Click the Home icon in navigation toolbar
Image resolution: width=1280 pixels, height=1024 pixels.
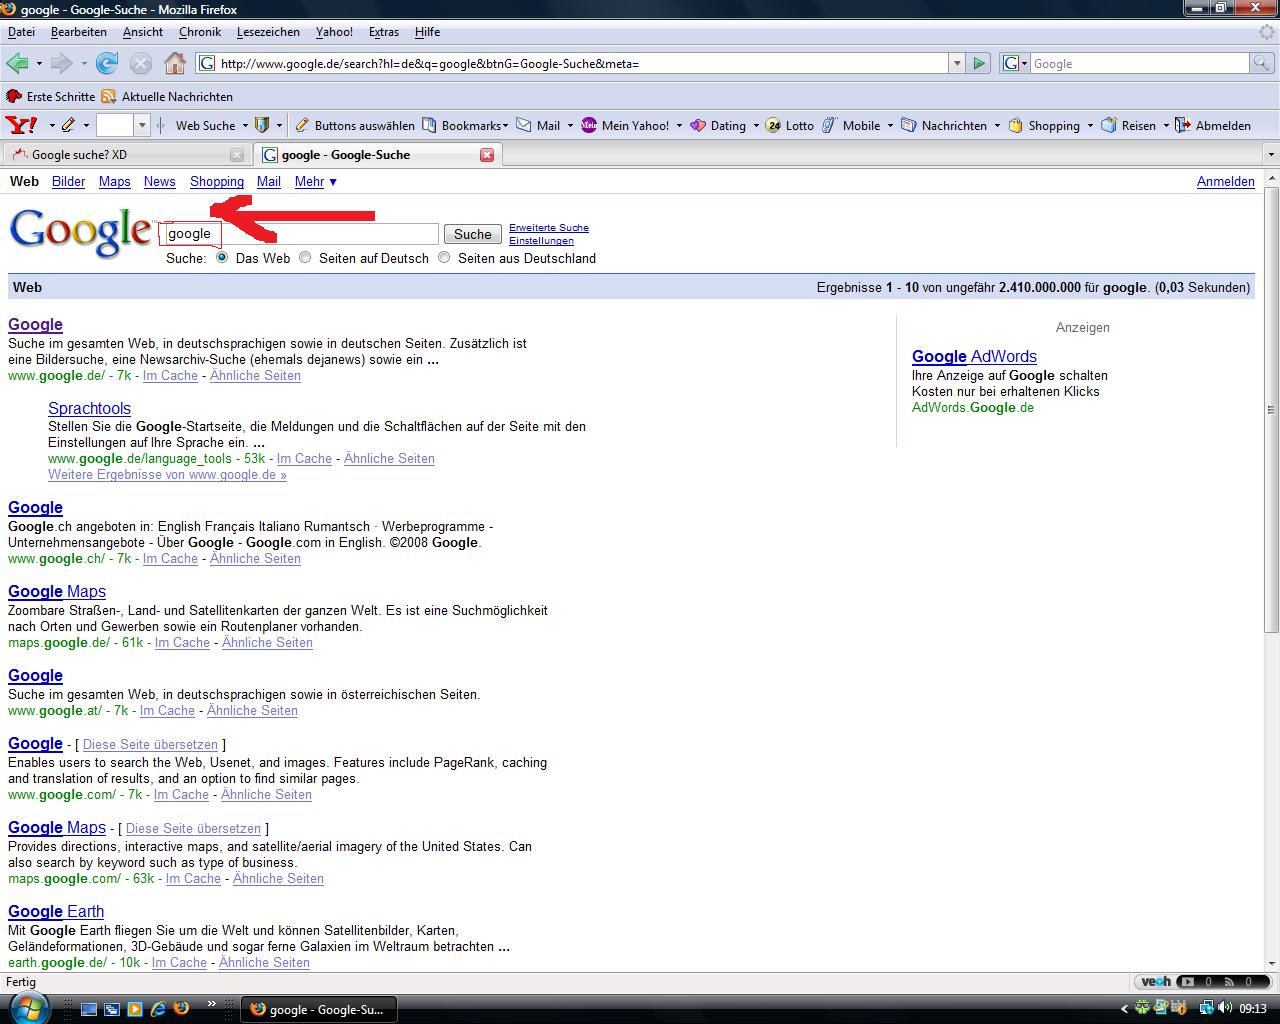175,63
